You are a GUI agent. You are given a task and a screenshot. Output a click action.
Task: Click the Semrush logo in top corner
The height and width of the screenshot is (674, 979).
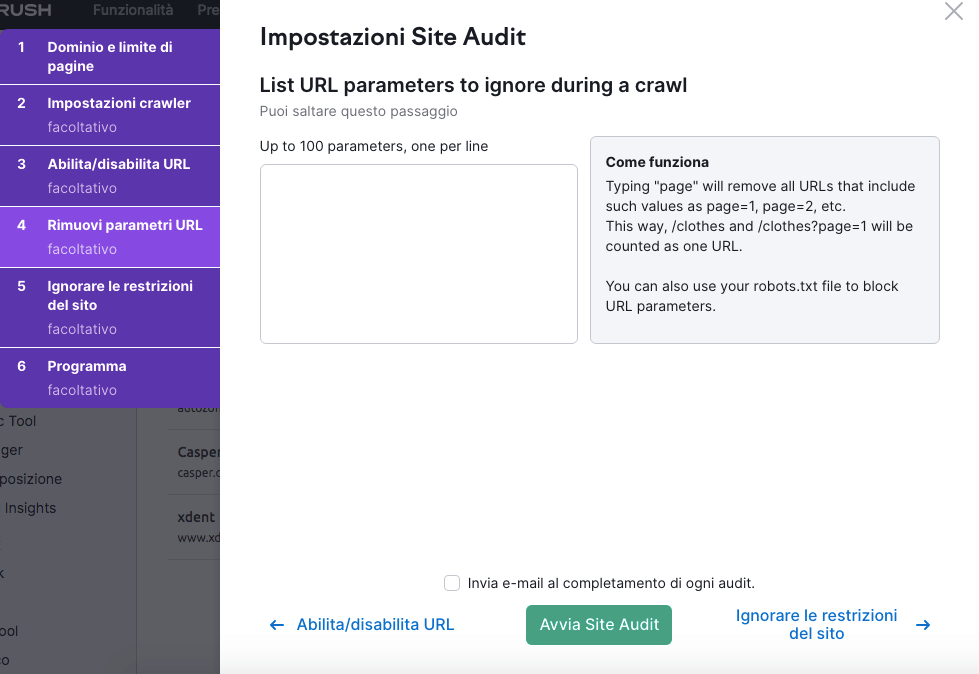click(x=26, y=11)
